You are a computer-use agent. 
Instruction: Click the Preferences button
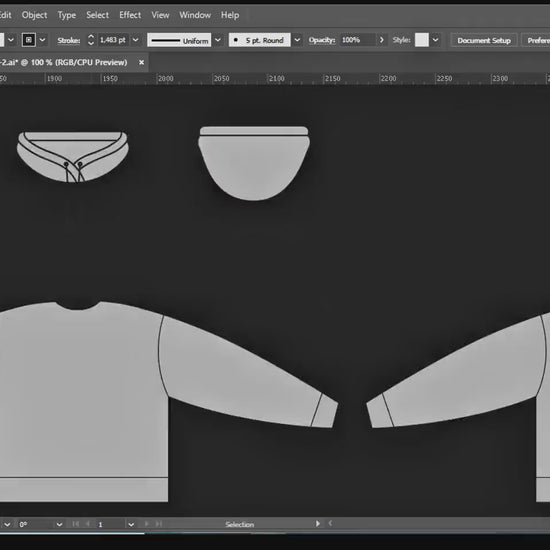pos(536,40)
